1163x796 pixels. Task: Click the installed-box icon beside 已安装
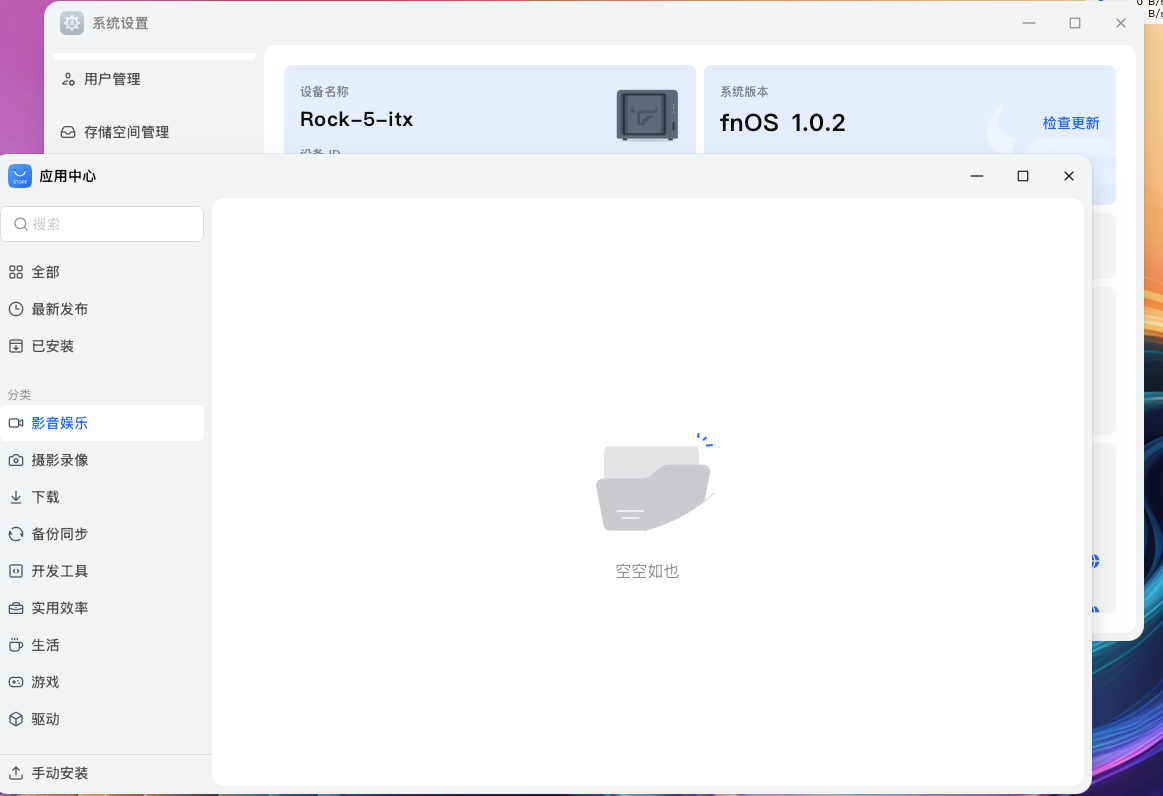(16, 346)
